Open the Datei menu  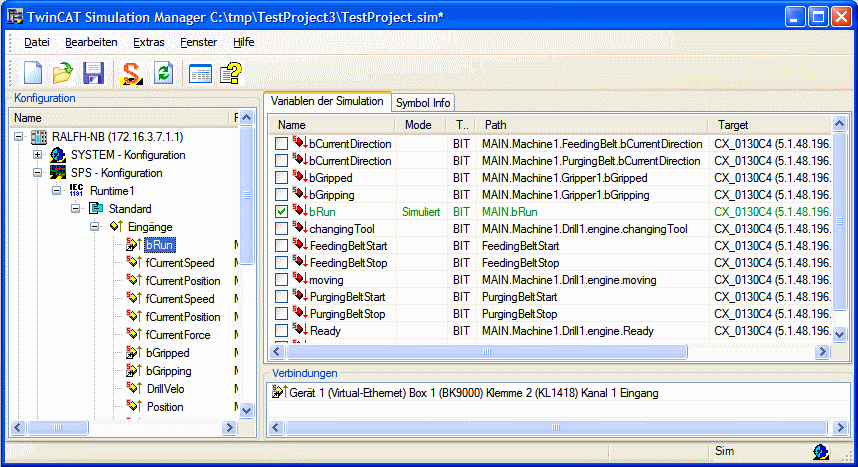tap(37, 42)
